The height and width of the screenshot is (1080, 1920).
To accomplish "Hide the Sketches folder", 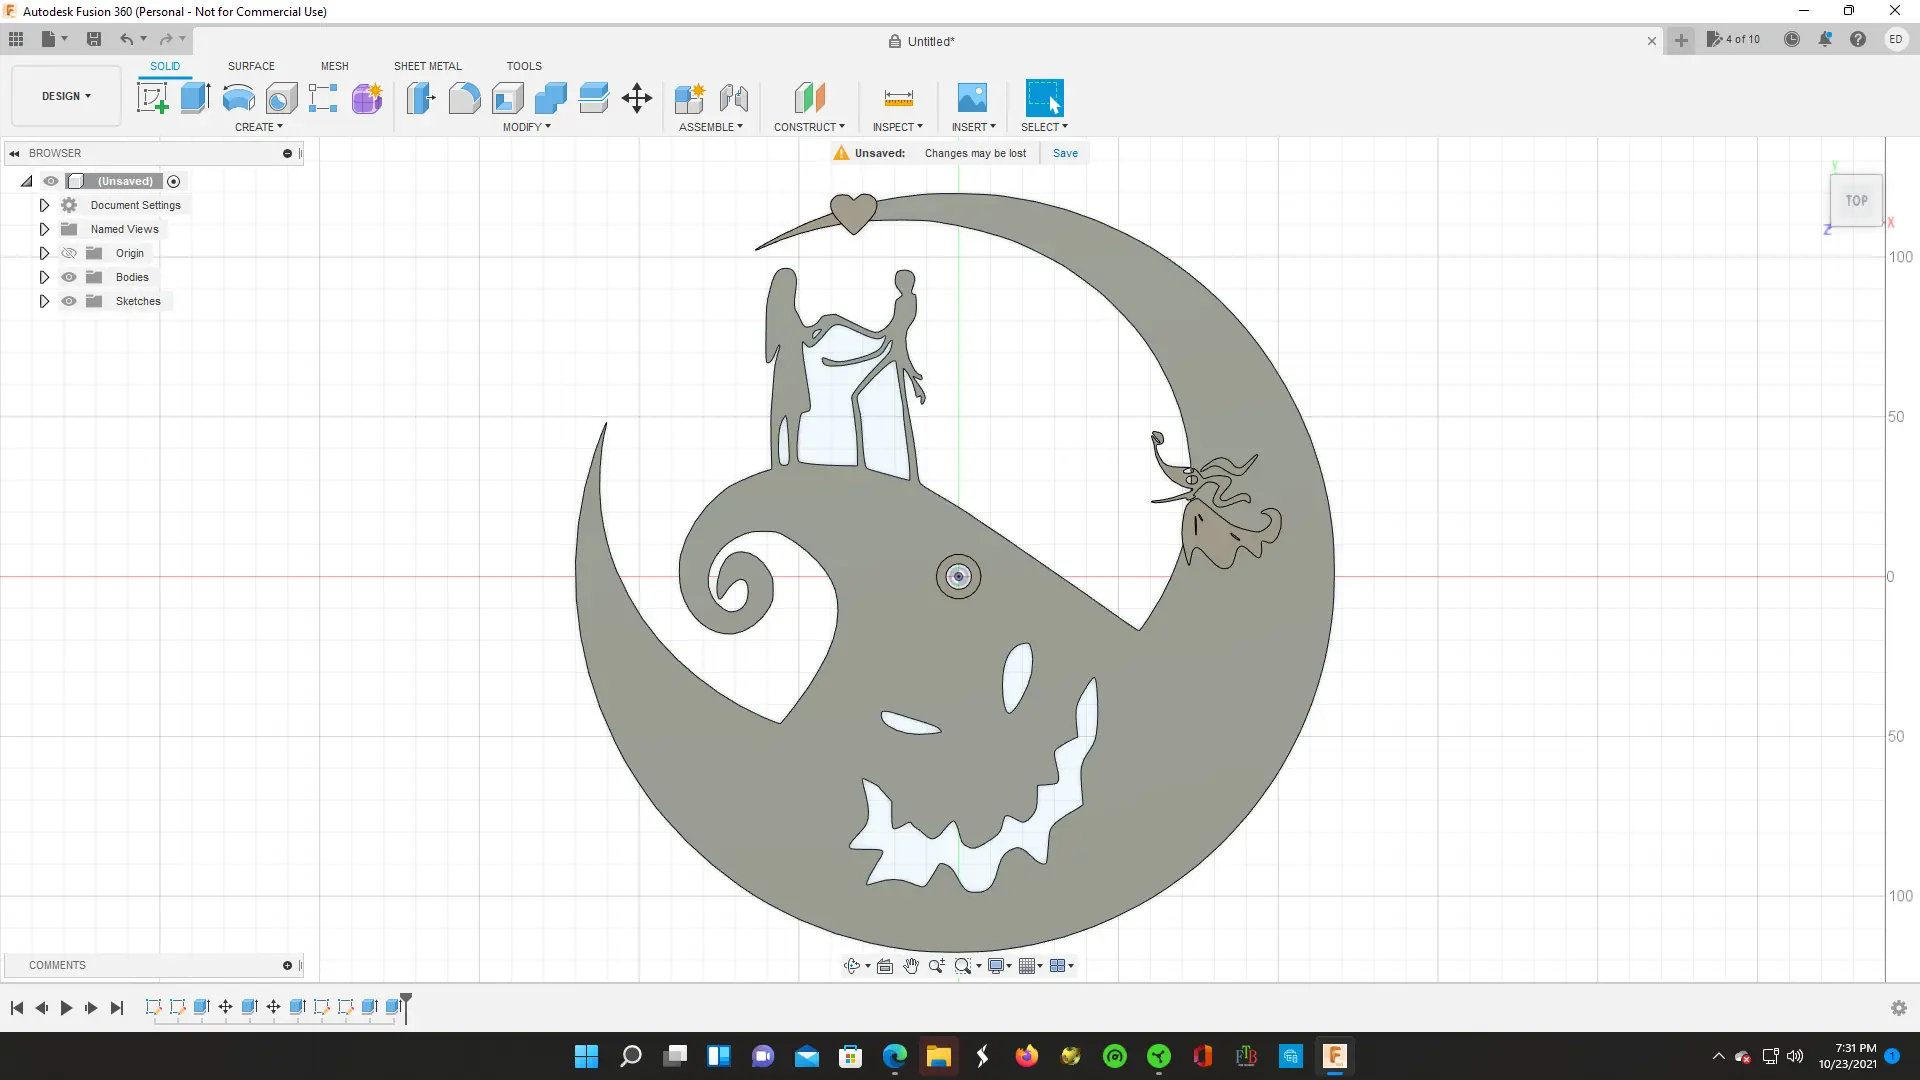I will click(69, 301).
